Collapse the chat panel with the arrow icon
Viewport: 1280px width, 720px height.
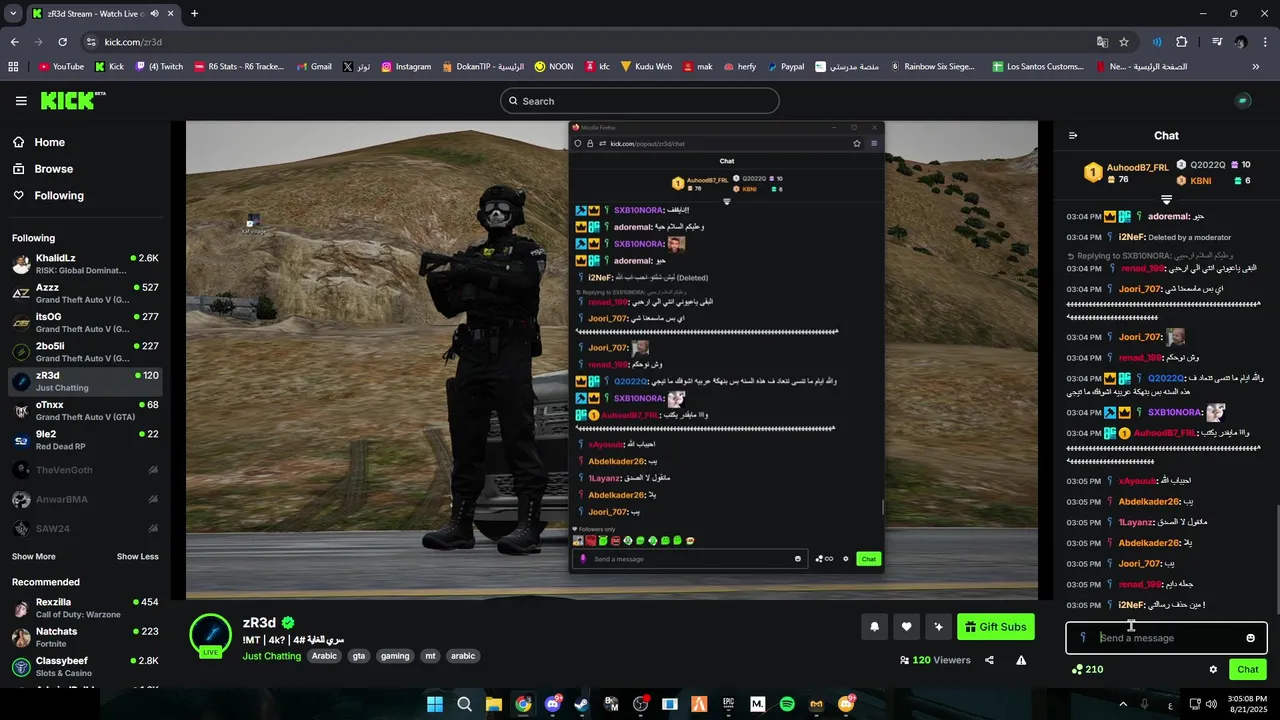pyautogui.click(x=1073, y=136)
